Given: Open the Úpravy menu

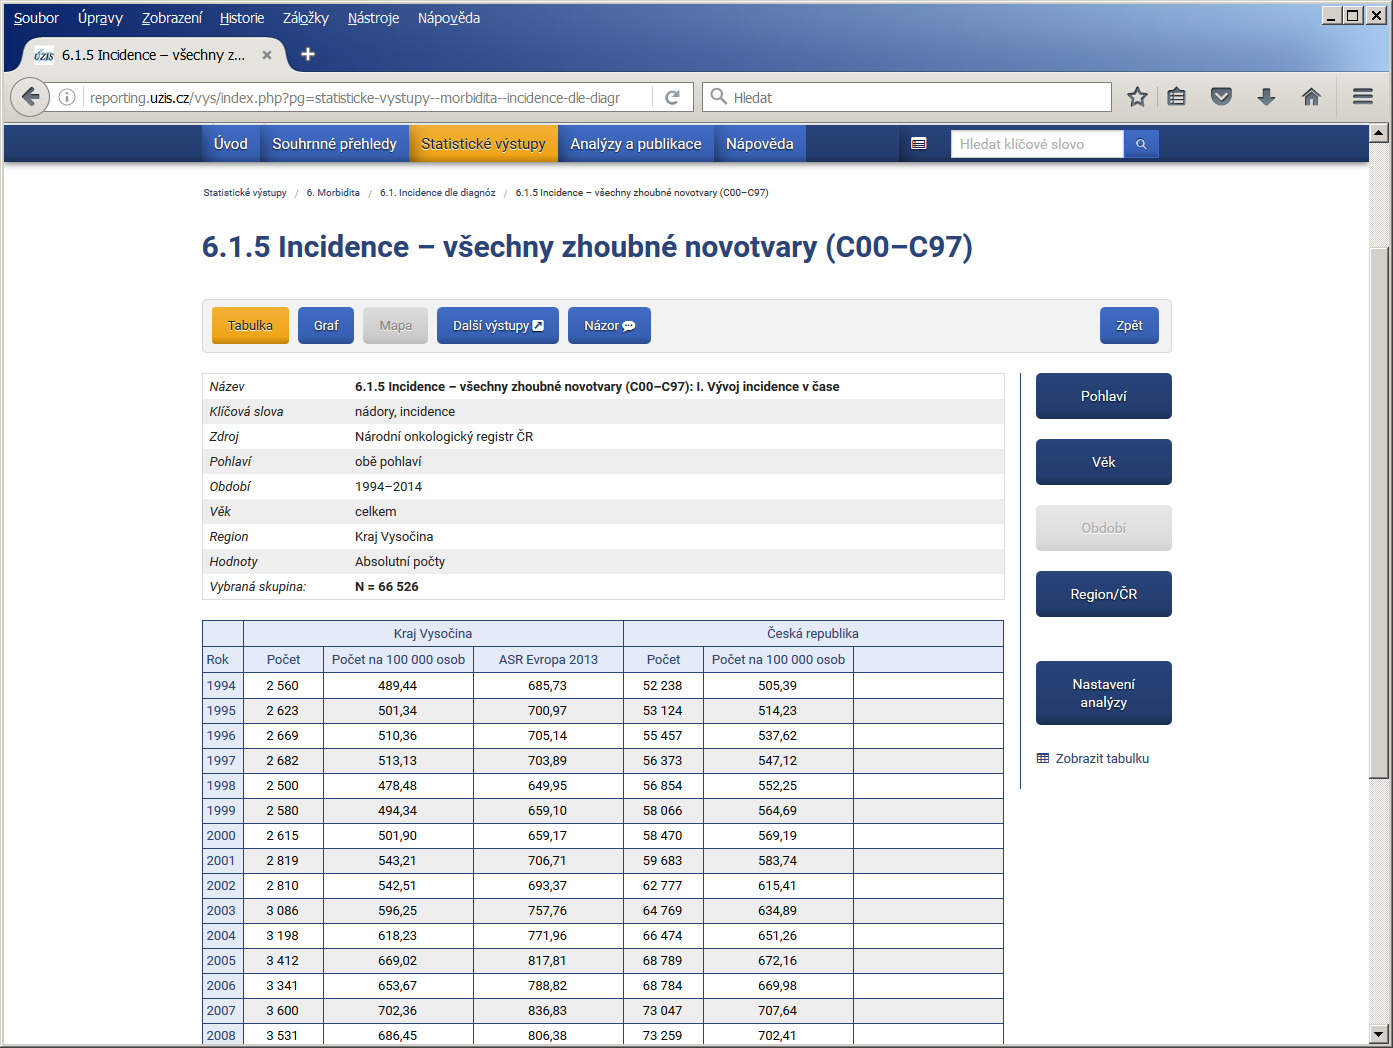Looking at the screenshot, I should point(100,18).
